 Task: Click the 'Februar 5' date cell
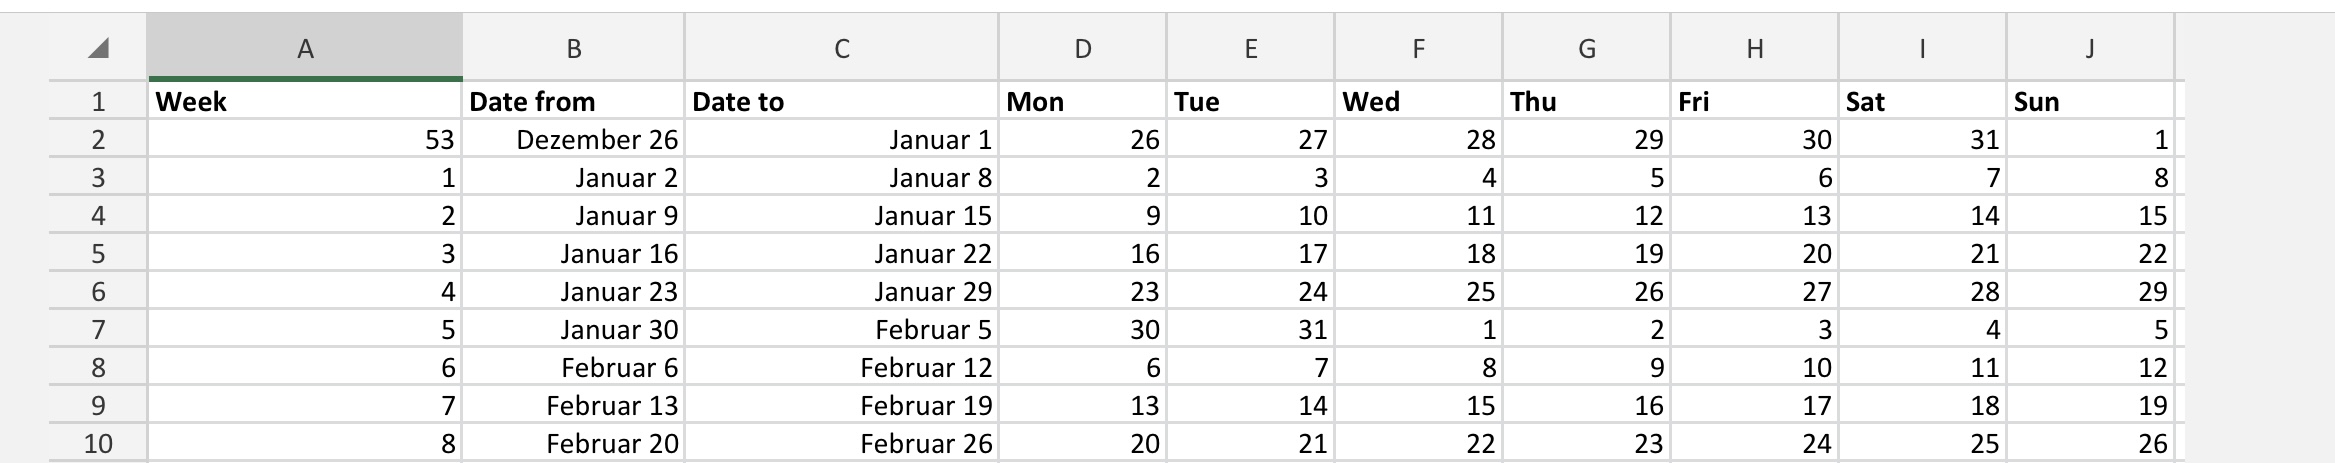click(841, 330)
